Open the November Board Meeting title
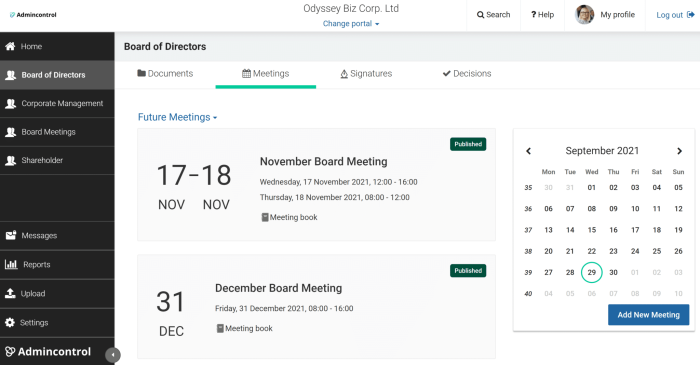 coord(324,162)
